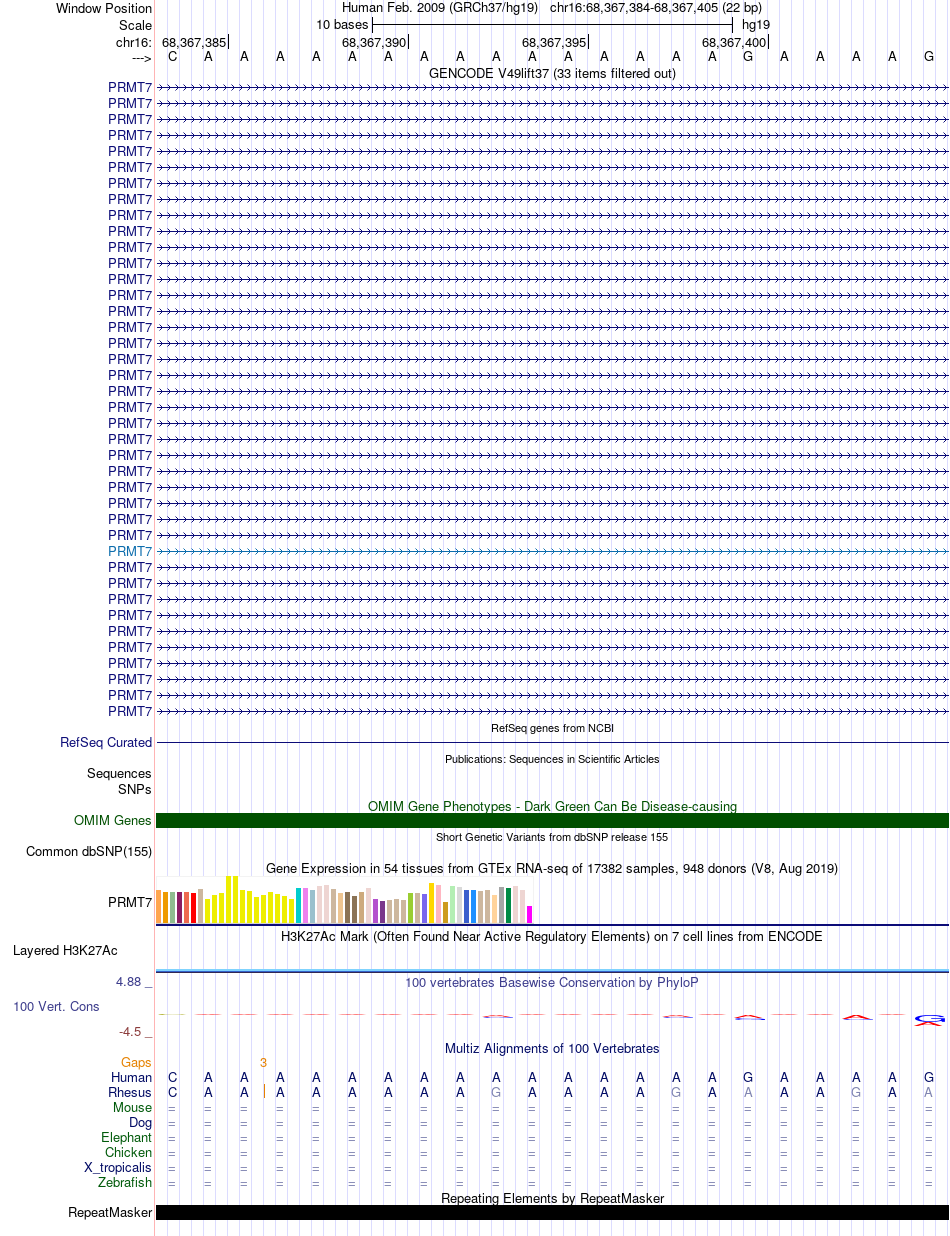
Task: Click the orange insertion bar in Rhesus row
Action: 264,1092
